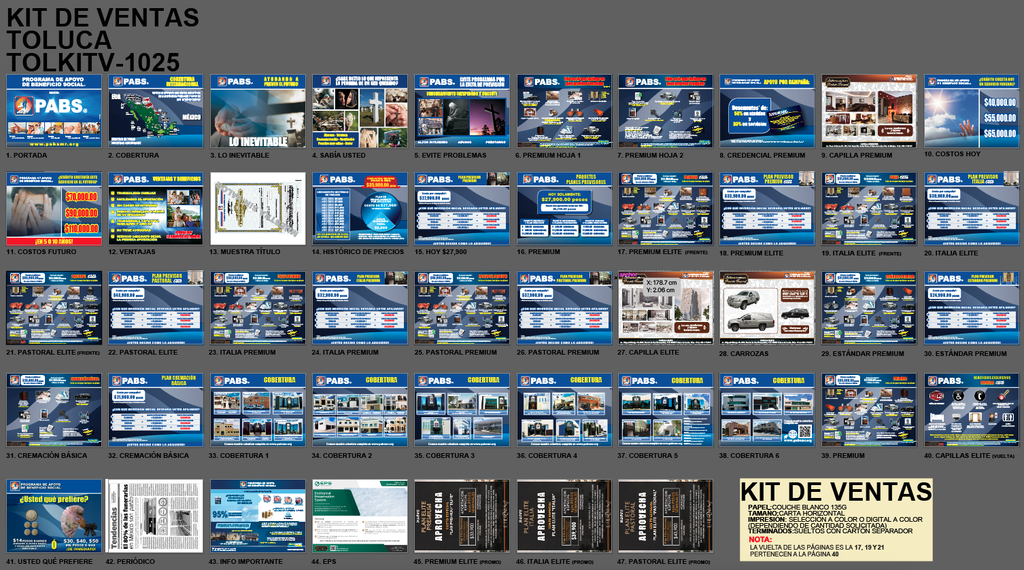Screen dimensions: 1024x570
Task: Select the 13. MUESTRA TÍTULO certificate thumbnail
Action: click(257, 208)
